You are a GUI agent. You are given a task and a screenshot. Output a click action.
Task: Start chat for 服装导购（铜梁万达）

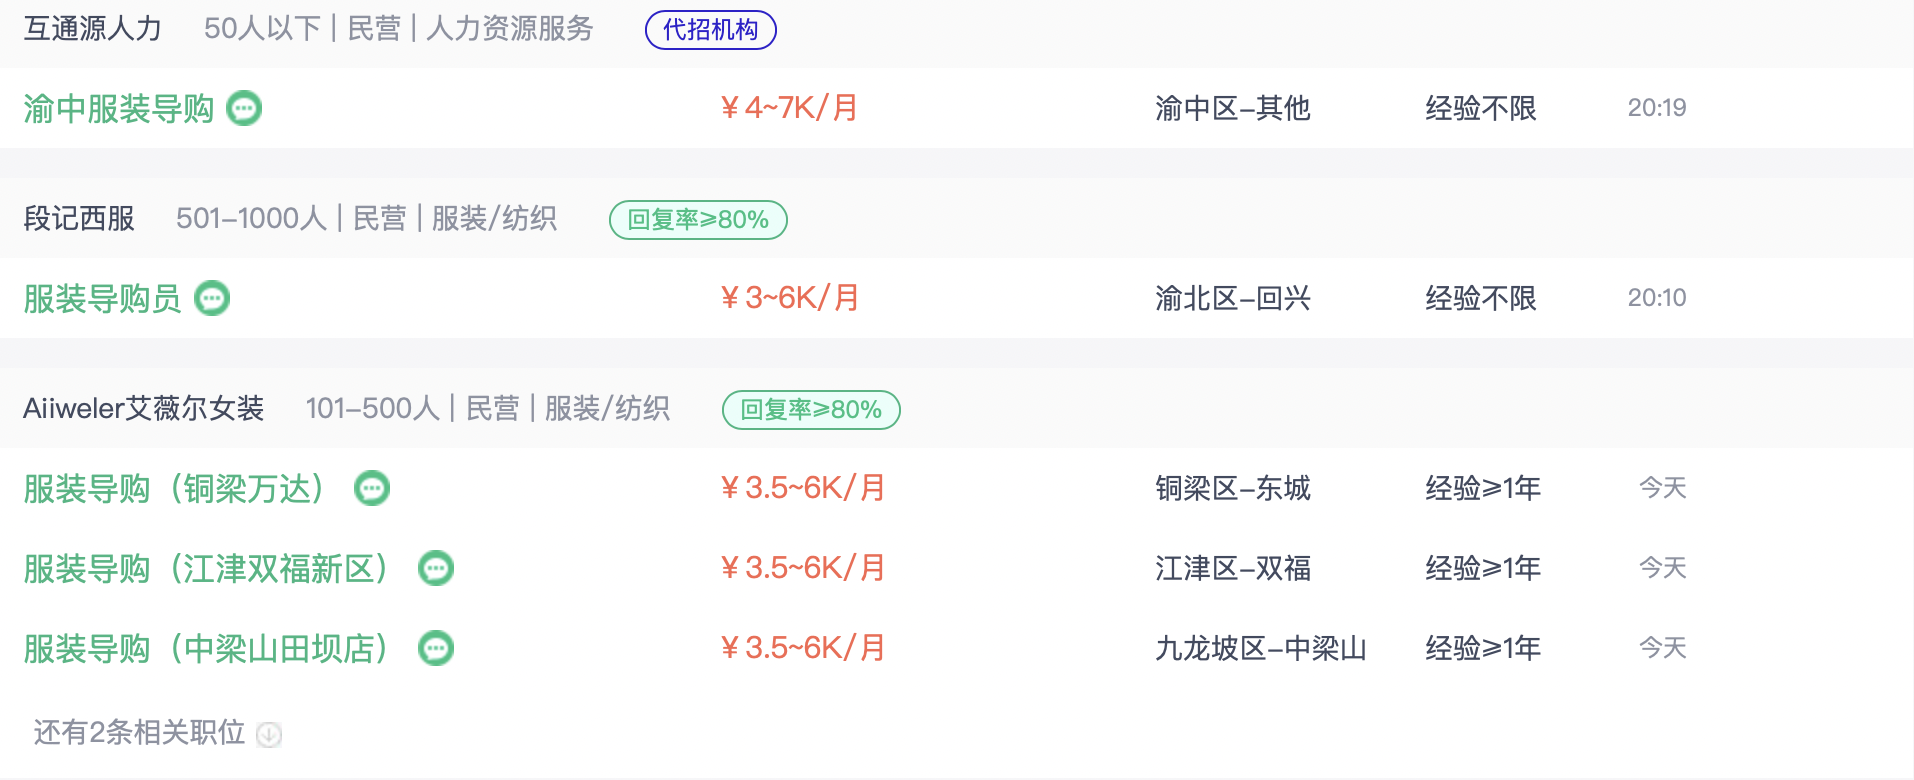click(372, 488)
